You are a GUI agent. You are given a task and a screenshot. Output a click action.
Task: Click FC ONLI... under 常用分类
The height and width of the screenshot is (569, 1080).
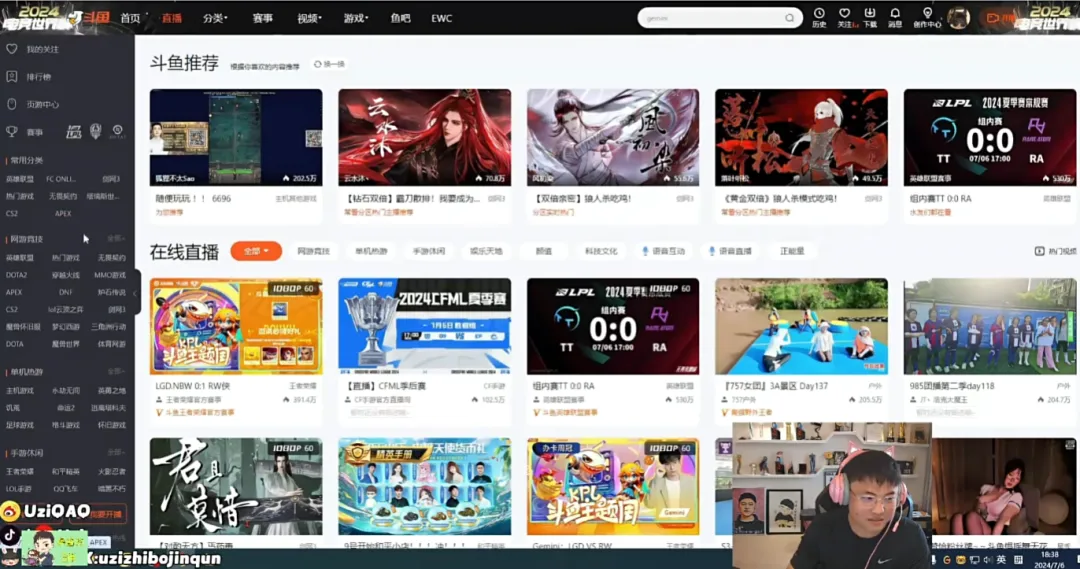click(x=61, y=178)
